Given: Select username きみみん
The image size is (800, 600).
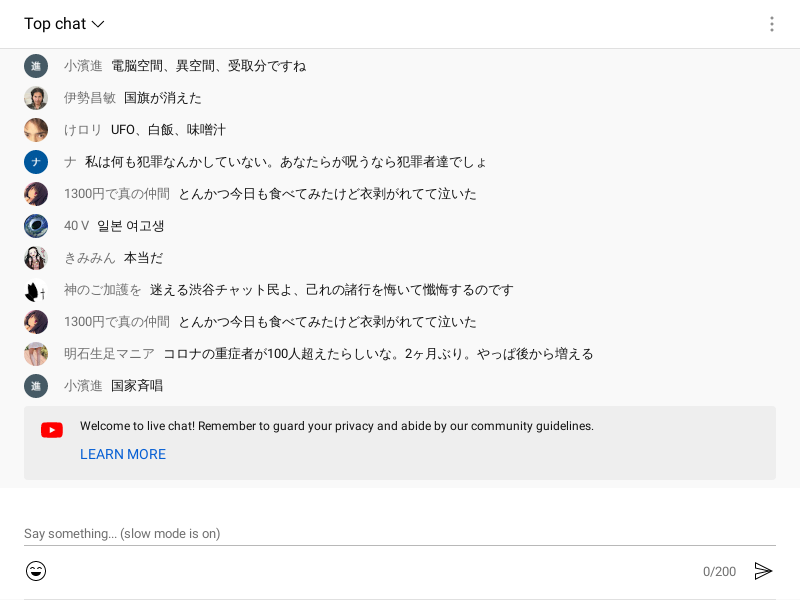Looking at the screenshot, I should (90, 258).
